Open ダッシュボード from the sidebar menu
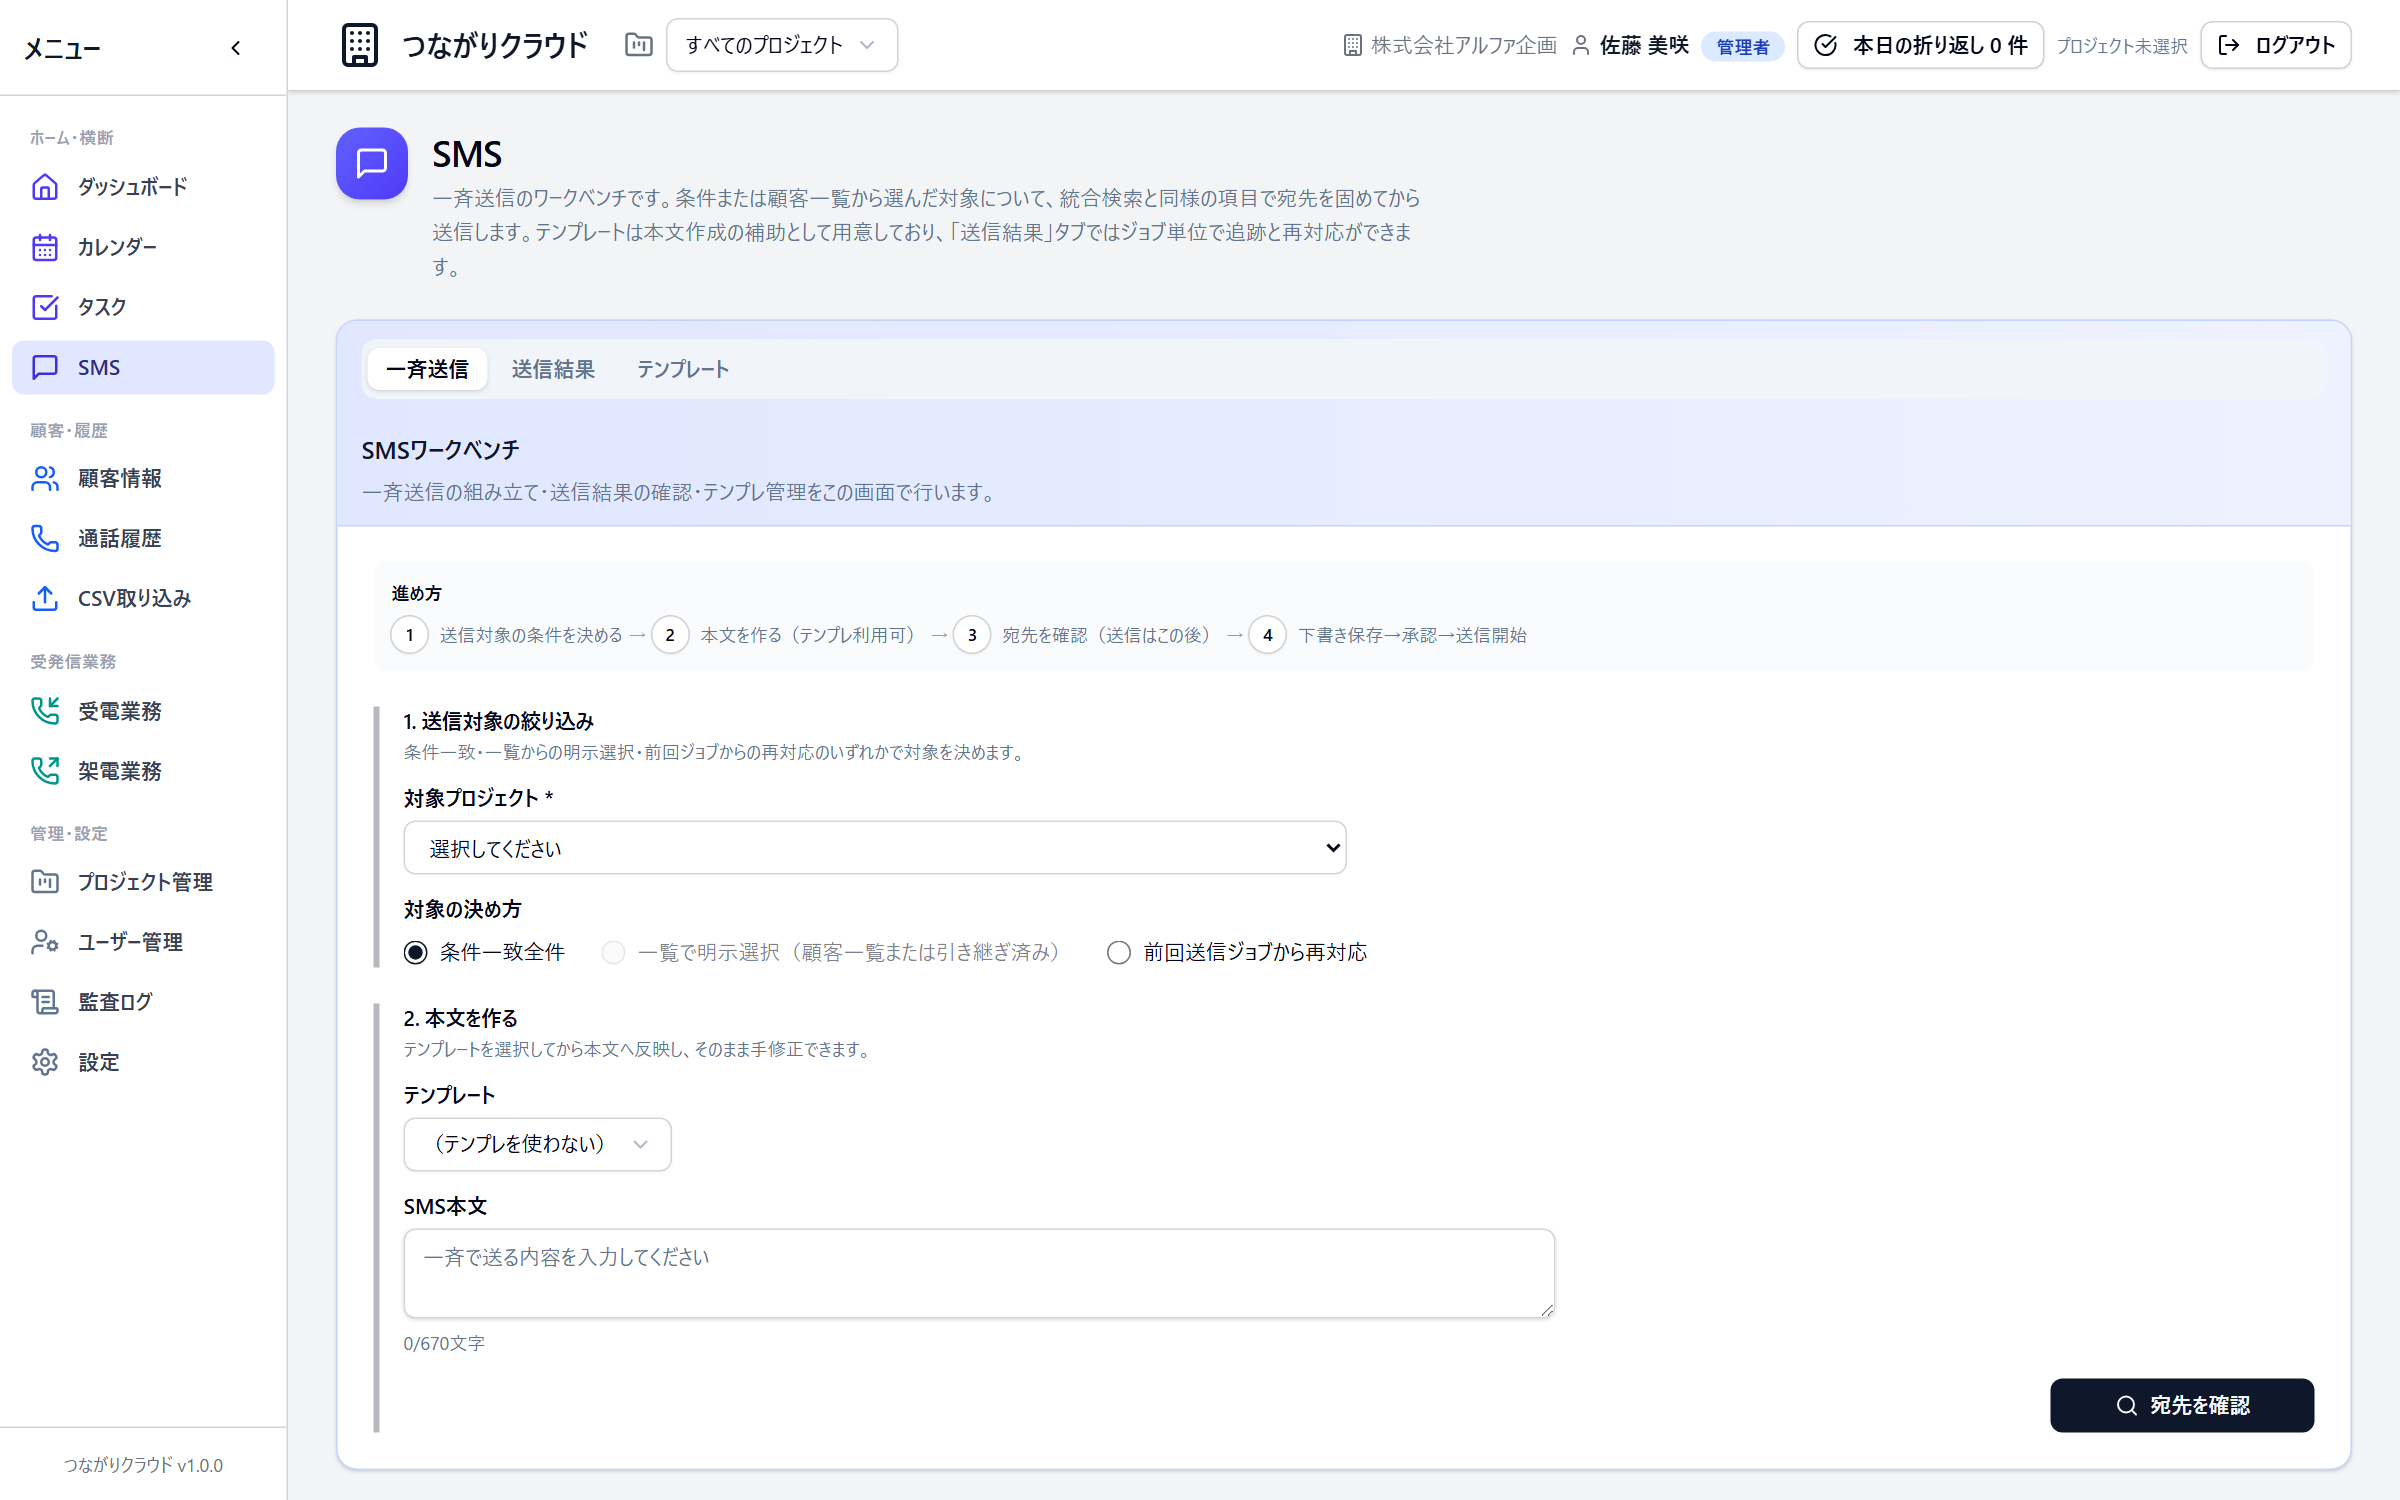Screen dimensions: 2400x1500 point(143,187)
